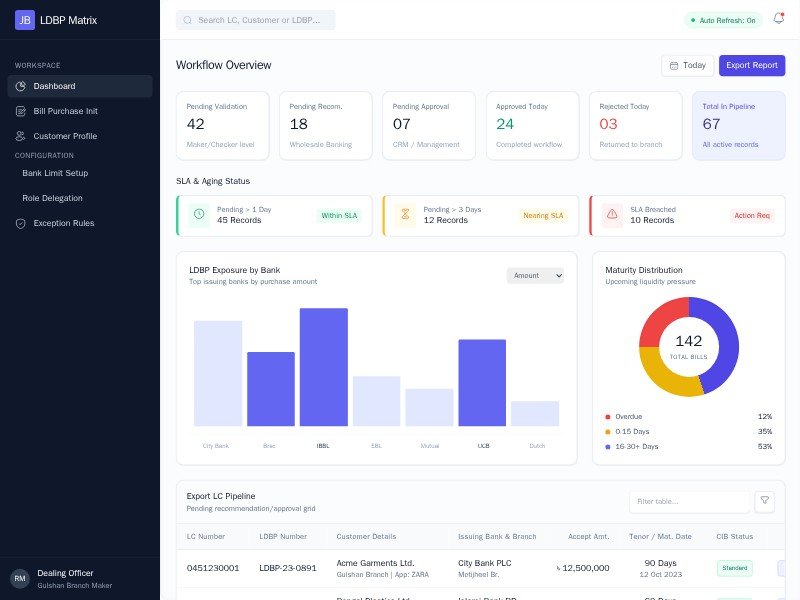Click the JB logo in sidebar
This screenshot has width=800, height=600.
[x=25, y=19]
